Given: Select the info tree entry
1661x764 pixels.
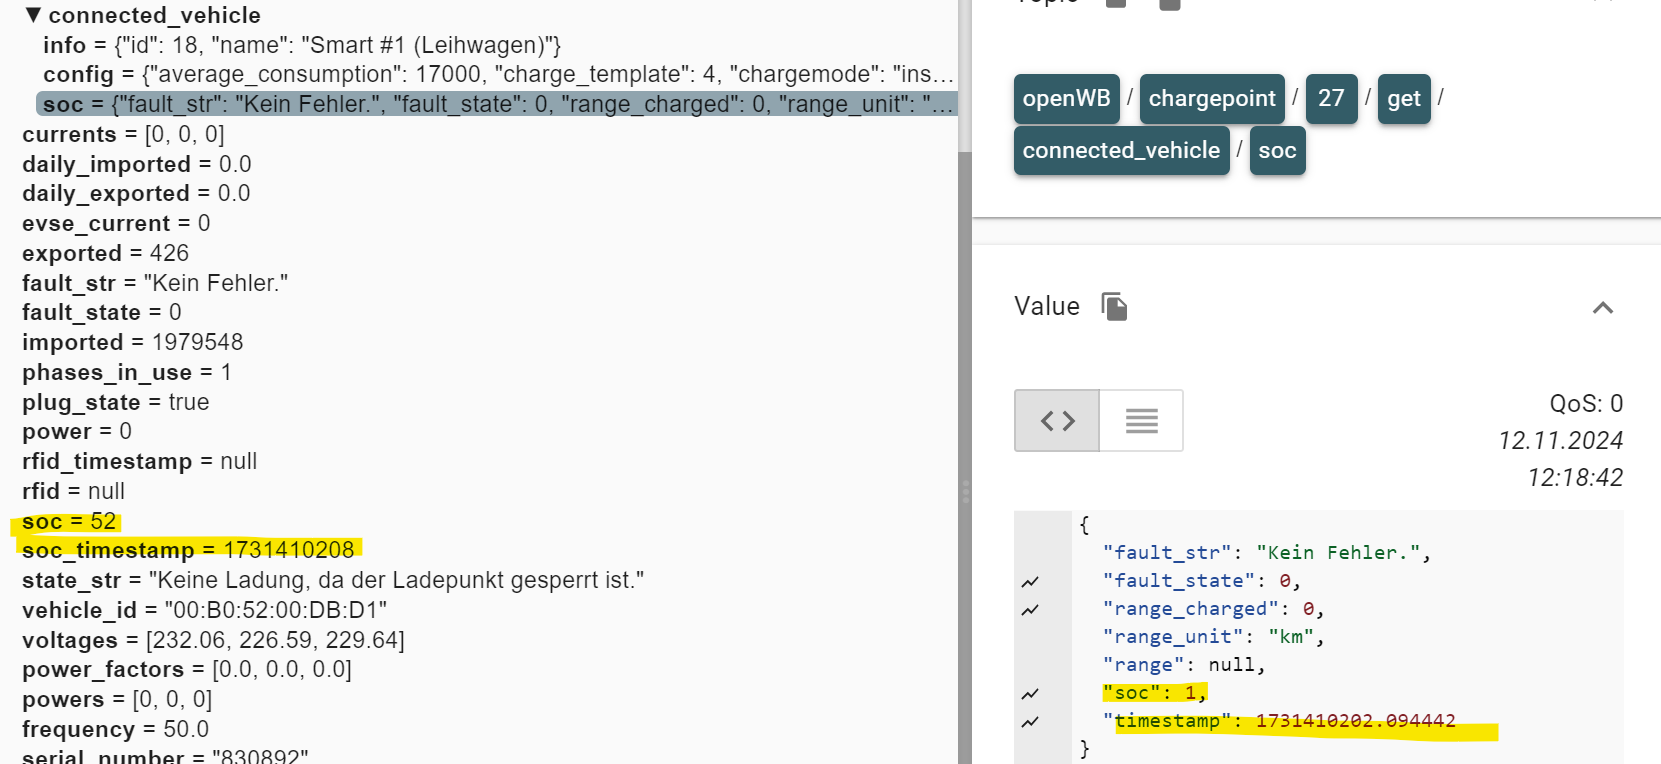Looking at the screenshot, I should (300, 45).
